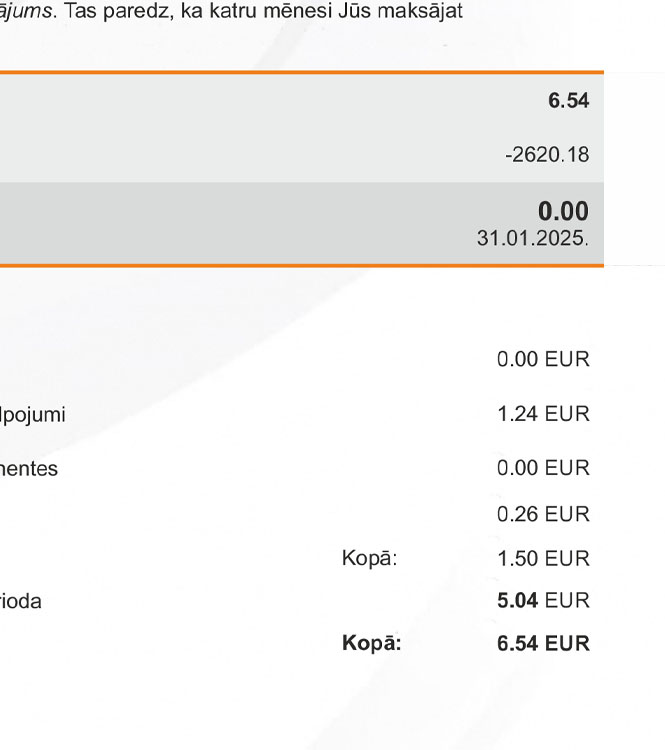Select the 5.04 EUR amount
The height and width of the screenshot is (750, 665).
(x=543, y=601)
